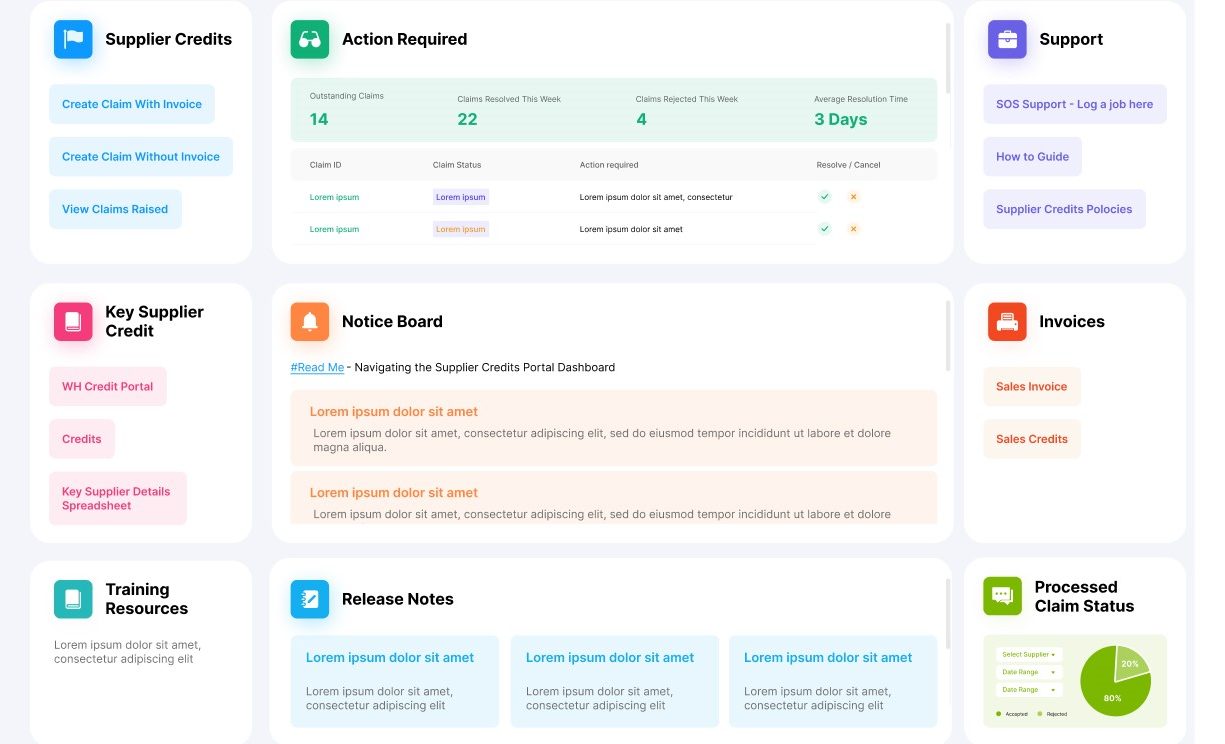Cancel the second claim with its orange X
The image size is (1225, 744).
853,229
